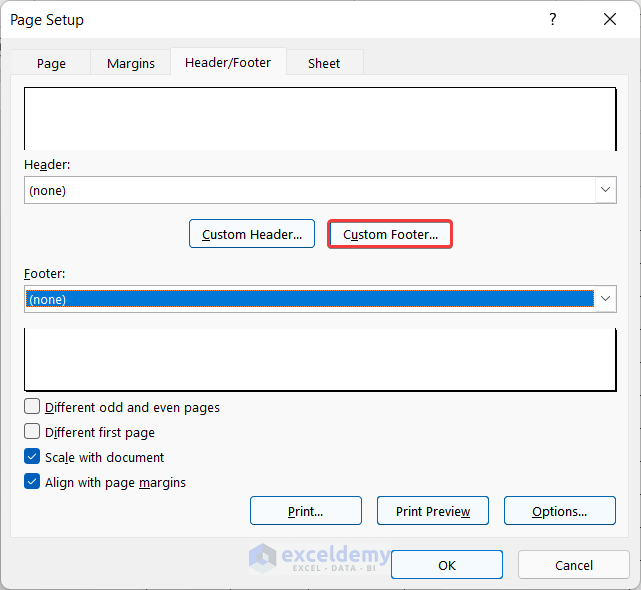Uncheck Scale with document
Image resolution: width=641 pixels, height=590 pixels.
pyautogui.click(x=33, y=457)
